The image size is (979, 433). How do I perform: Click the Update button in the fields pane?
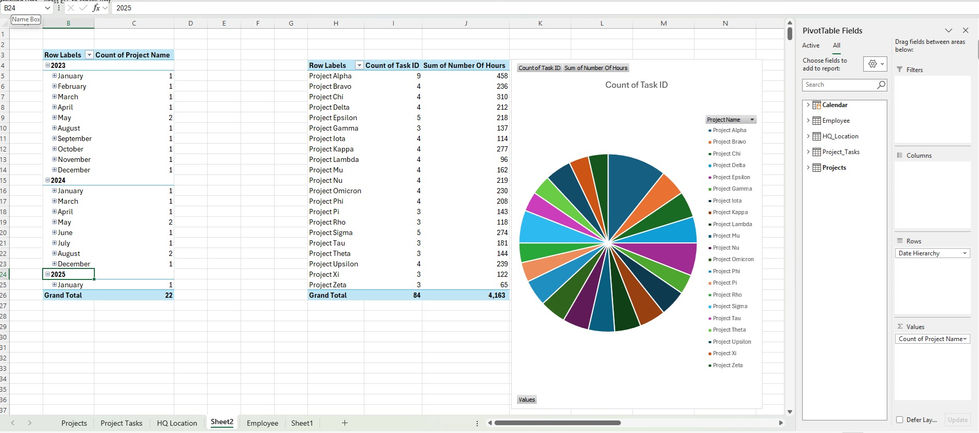point(957,420)
